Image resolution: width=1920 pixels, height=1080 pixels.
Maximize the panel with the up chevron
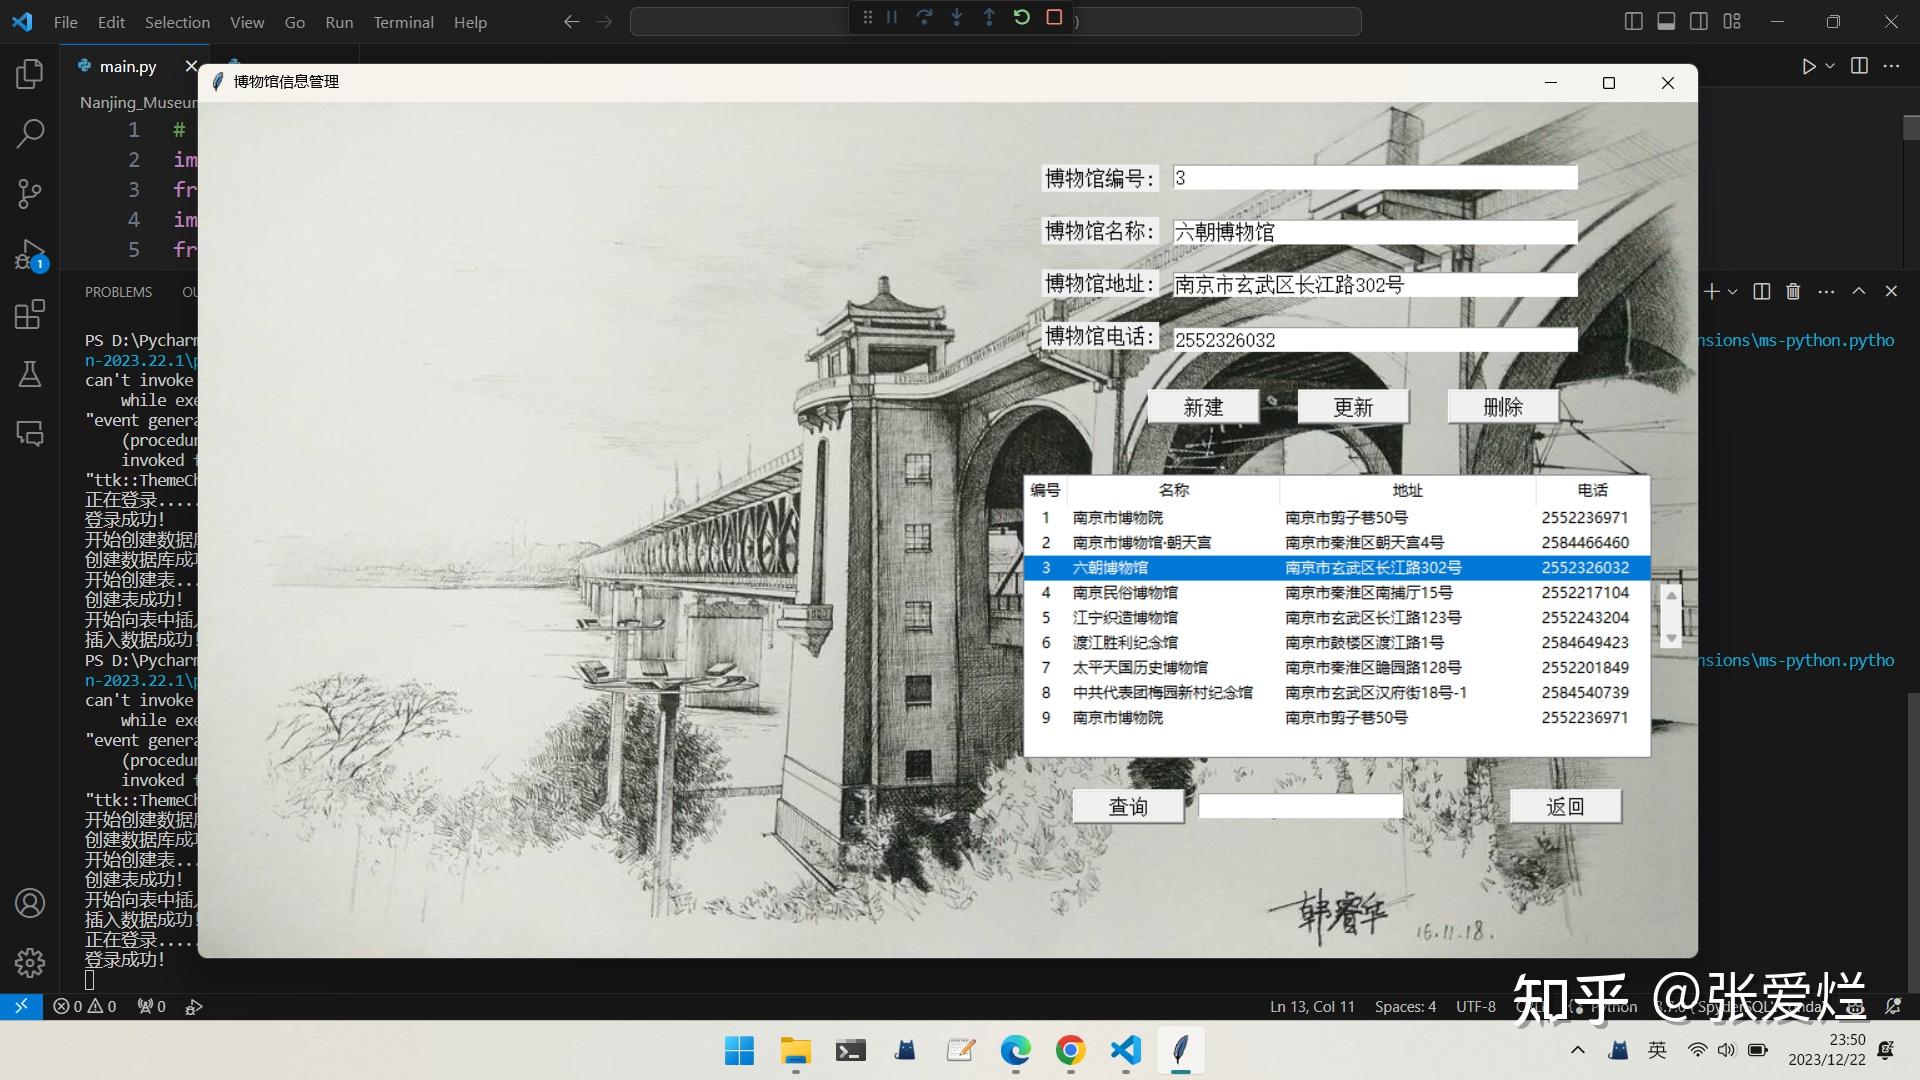coord(1858,291)
